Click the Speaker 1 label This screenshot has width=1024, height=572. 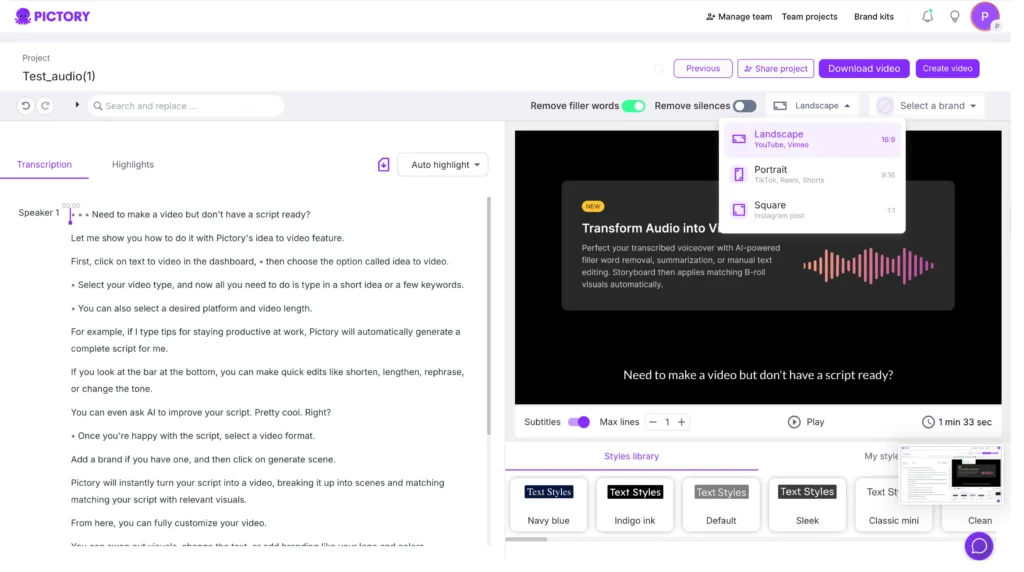(x=39, y=213)
